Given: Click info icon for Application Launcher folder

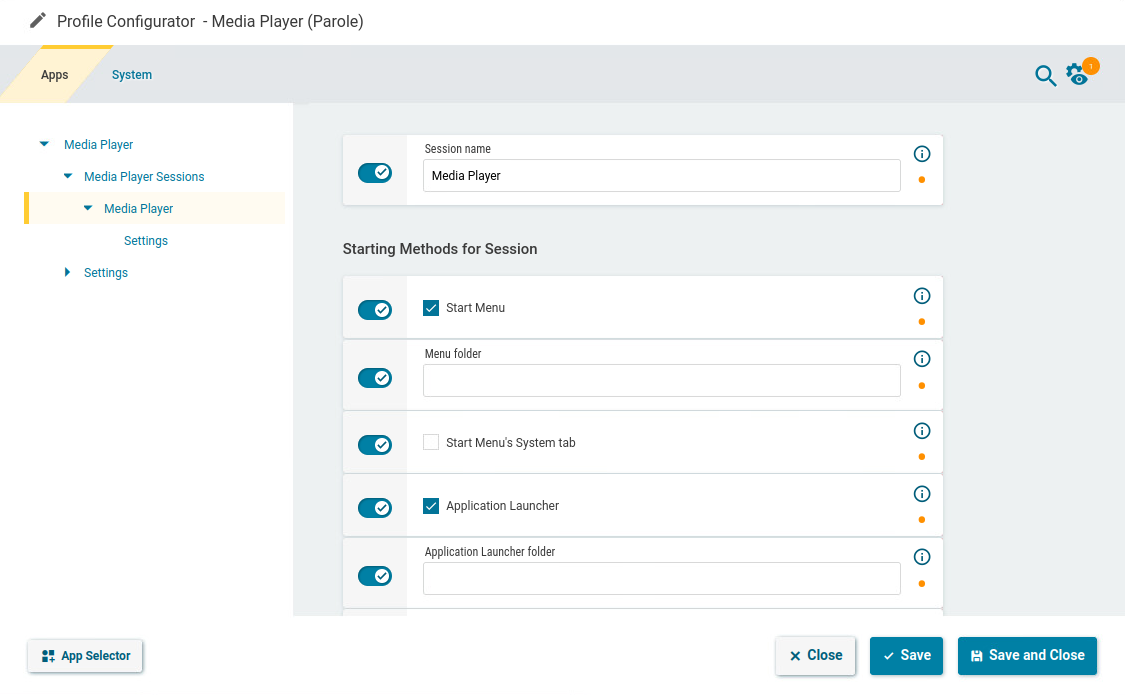Looking at the screenshot, I should click(x=922, y=557).
